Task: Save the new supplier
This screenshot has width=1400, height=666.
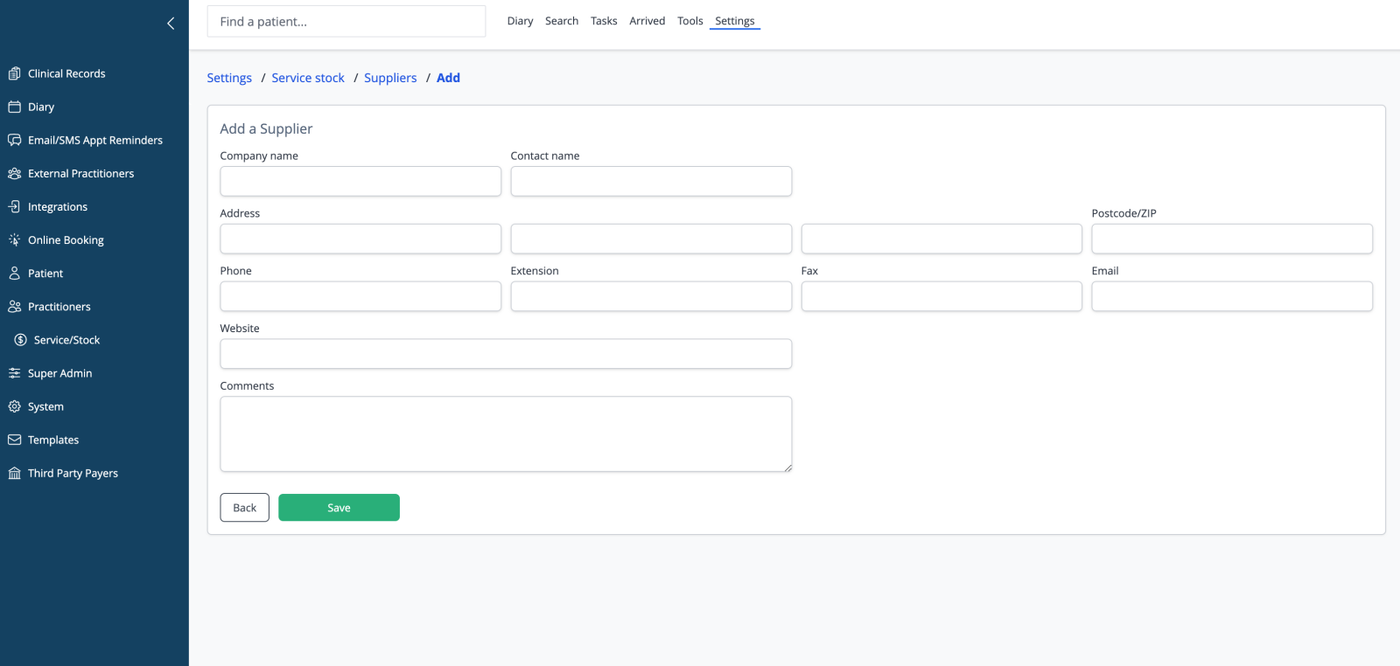Action: [339, 508]
